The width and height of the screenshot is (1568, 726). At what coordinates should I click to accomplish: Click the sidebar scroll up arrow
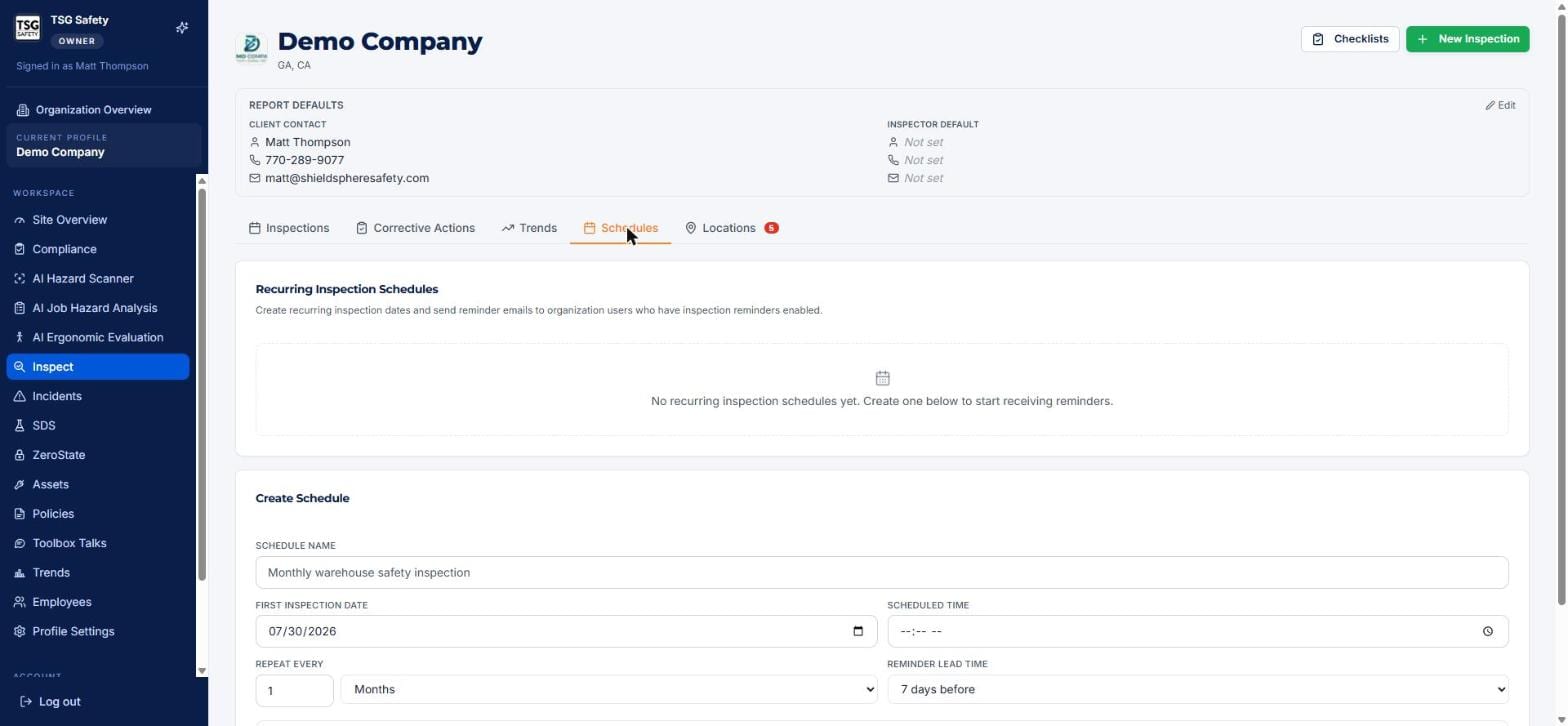202,181
